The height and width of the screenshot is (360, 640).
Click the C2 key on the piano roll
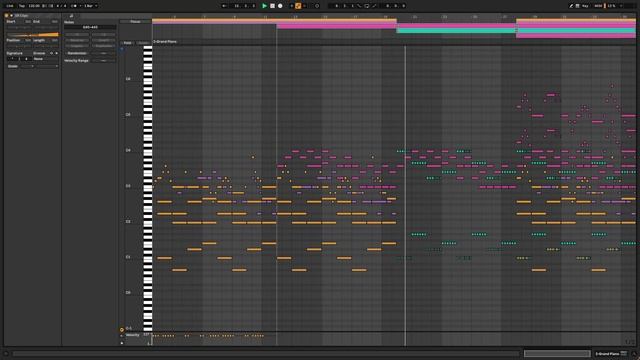tap(147, 222)
